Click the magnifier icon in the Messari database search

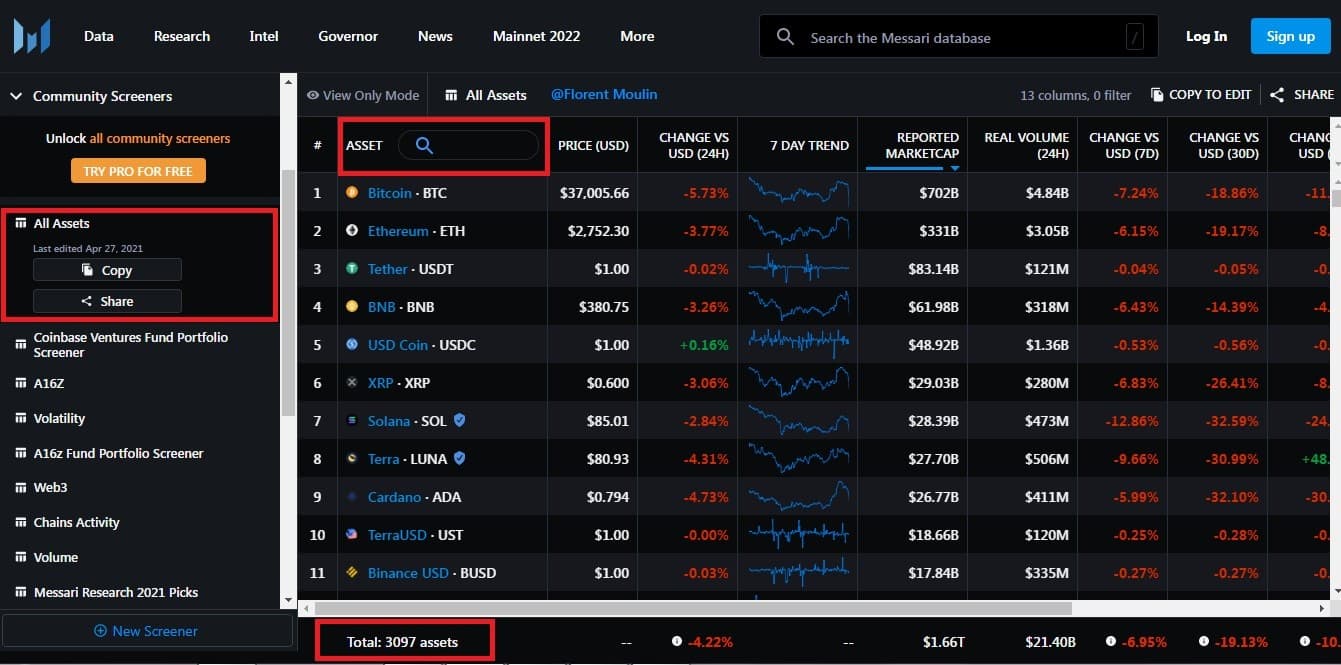pos(785,37)
